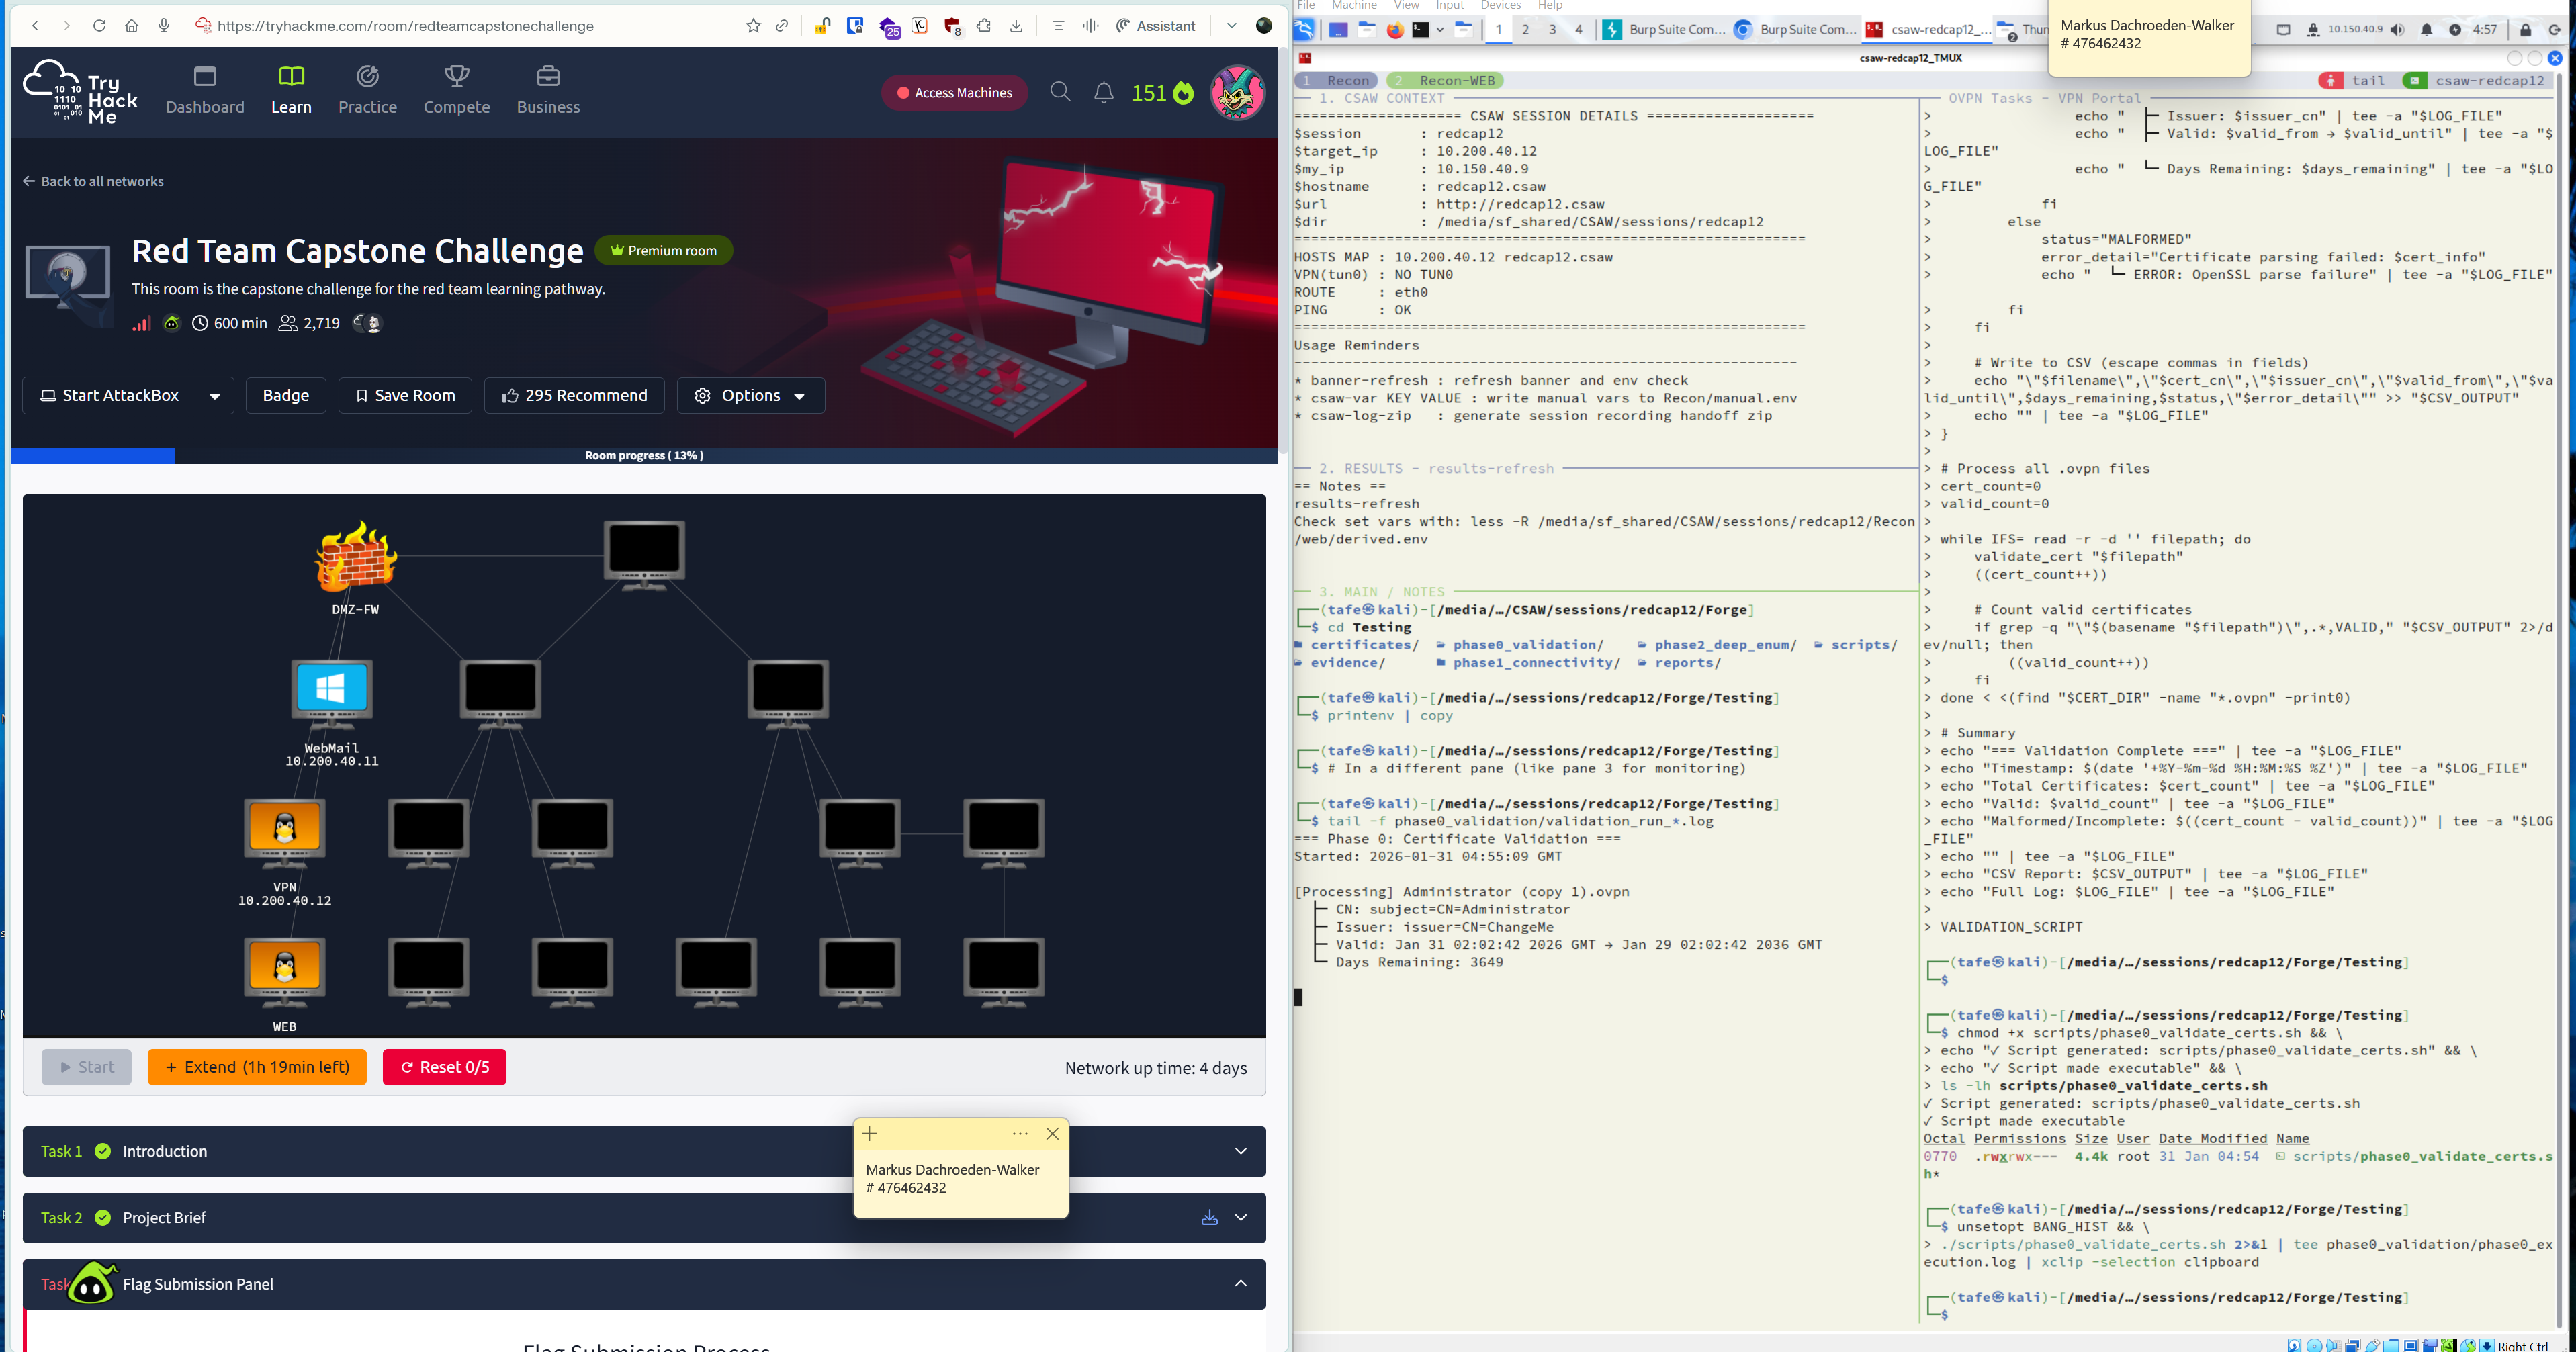Open the notifications bell
2576x1352 pixels.
(1103, 92)
